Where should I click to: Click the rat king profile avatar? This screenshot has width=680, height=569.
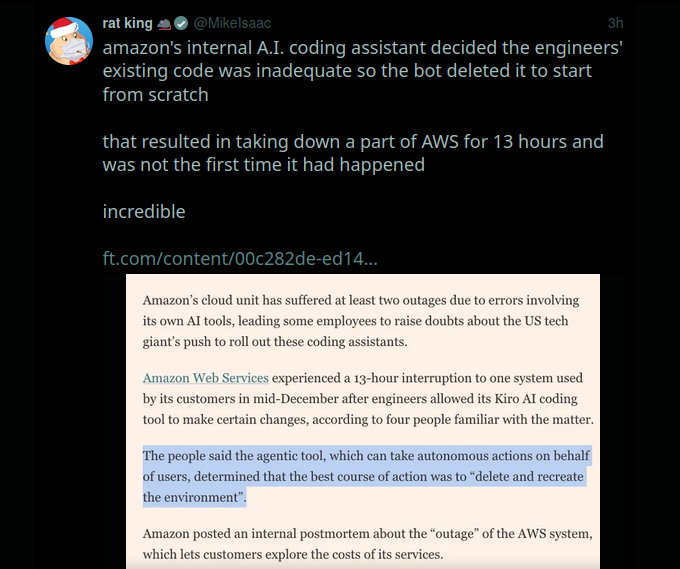pyautogui.click(x=70, y=40)
